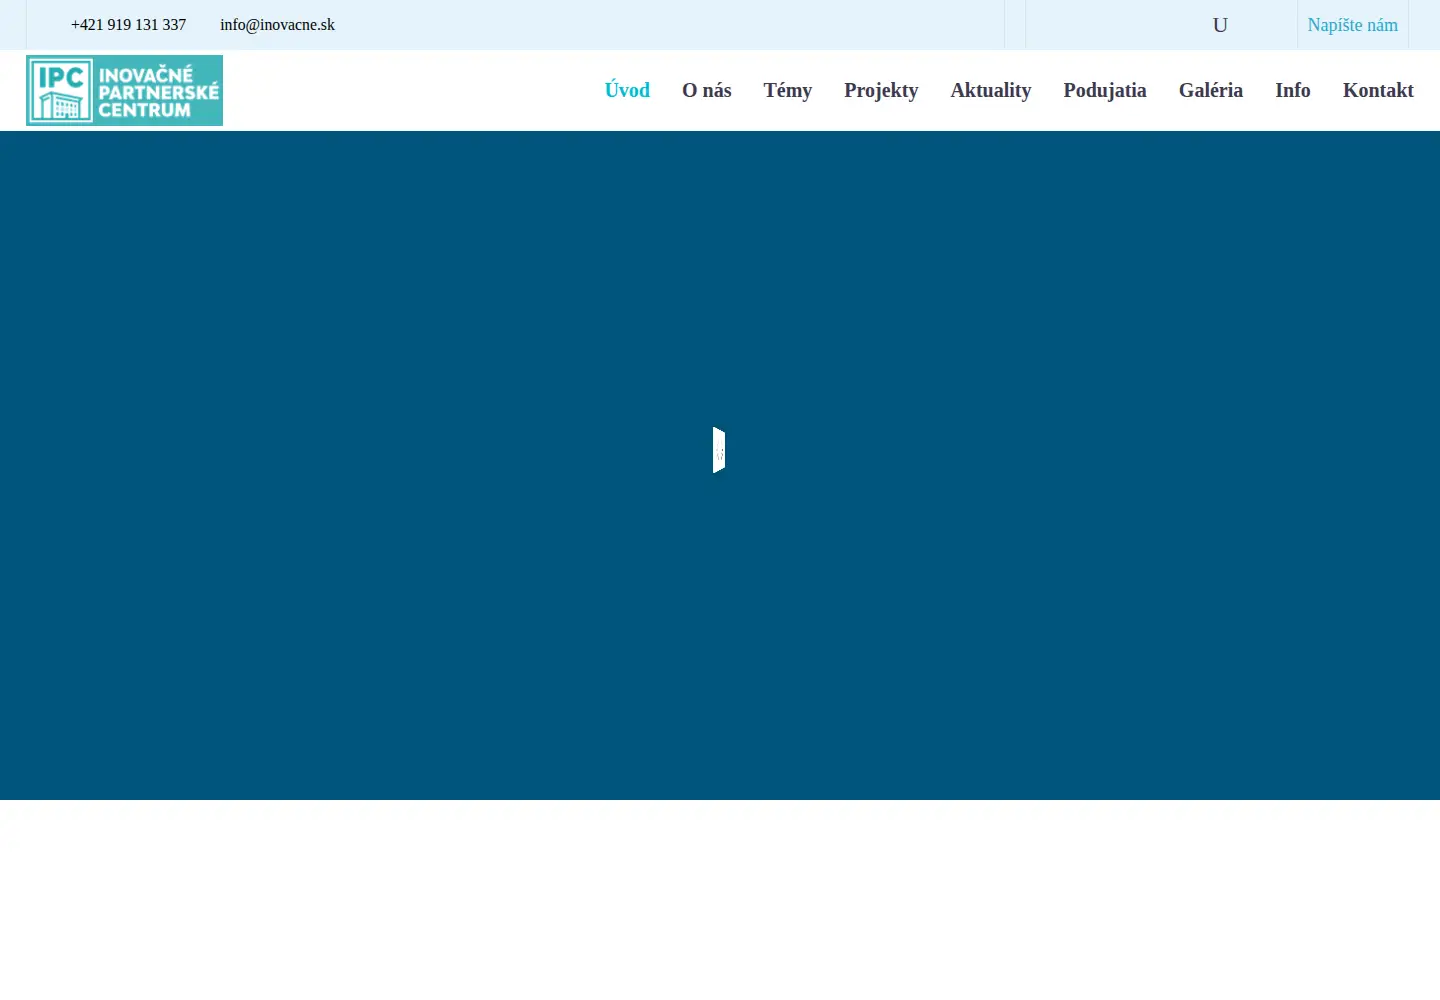
Task: Click the white loading spinner icon in the banner
Action: (x=719, y=450)
